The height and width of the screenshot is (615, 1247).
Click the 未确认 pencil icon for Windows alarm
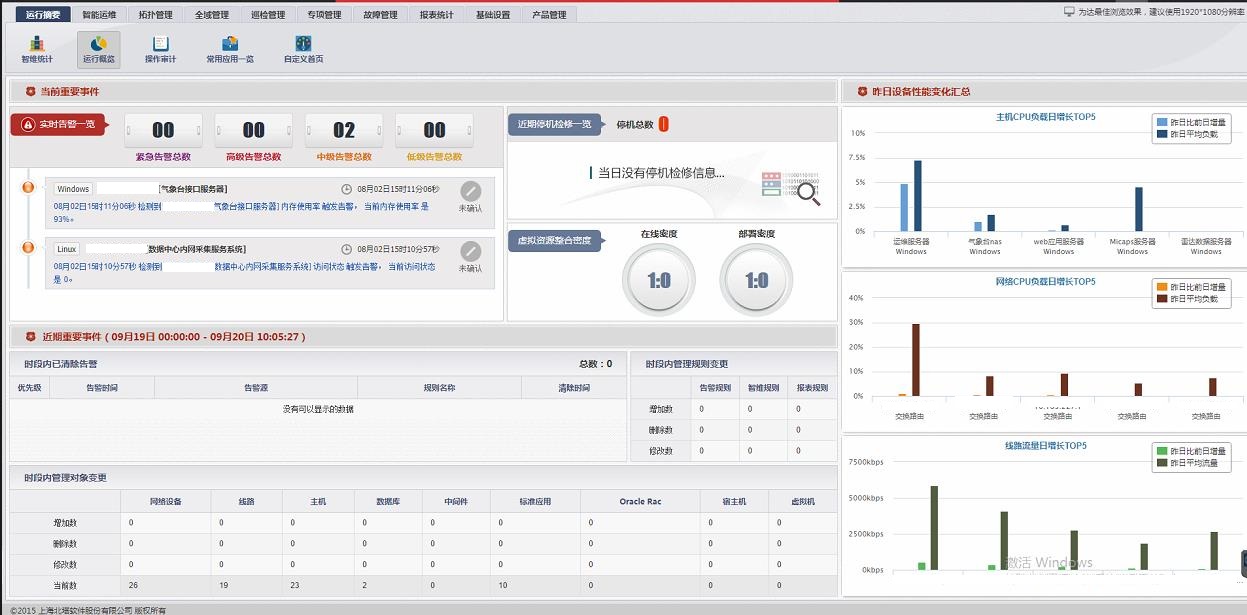[470, 192]
